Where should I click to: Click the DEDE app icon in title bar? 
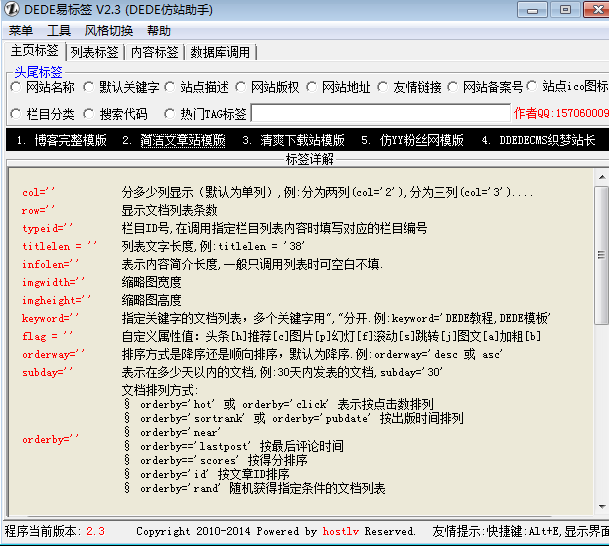12,9
